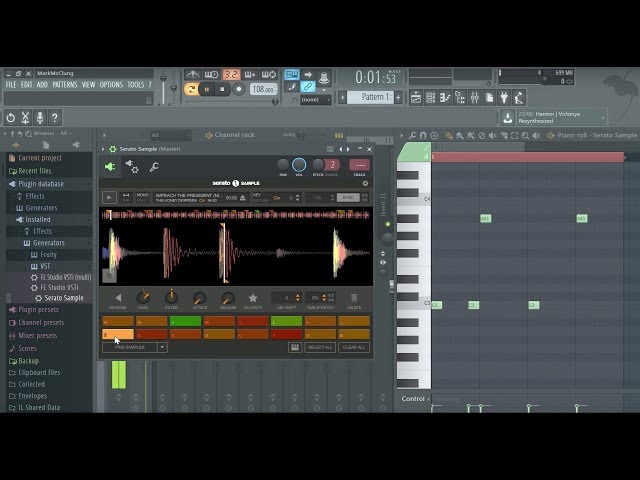640x480 pixels.
Task: Open the VIEW menu
Action: coord(88,84)
